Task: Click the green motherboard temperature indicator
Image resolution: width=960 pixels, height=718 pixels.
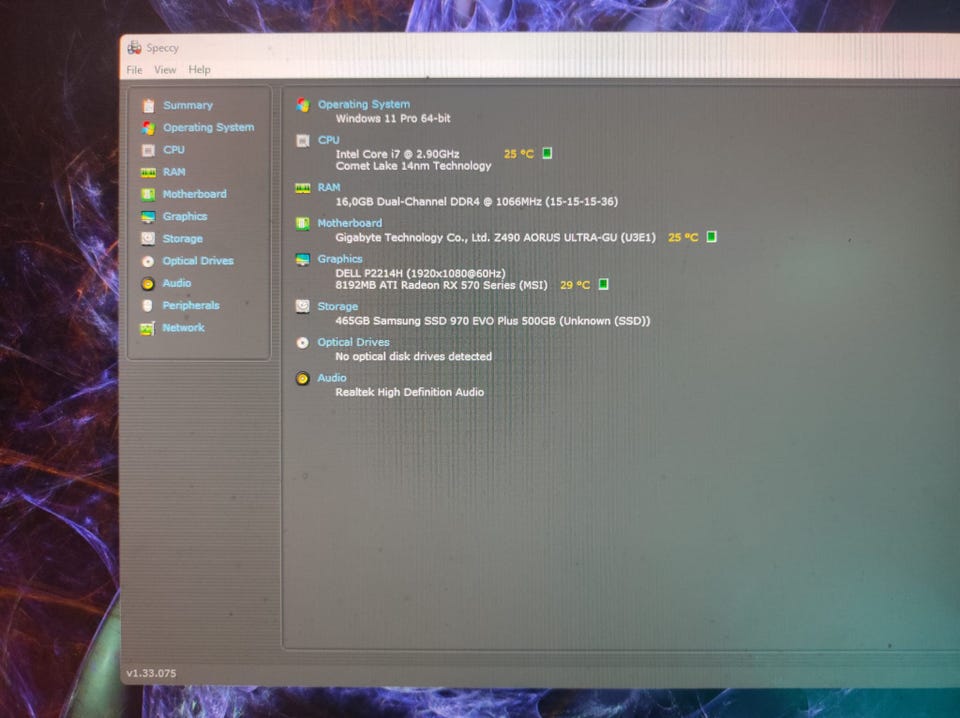Action: [711, 237]
